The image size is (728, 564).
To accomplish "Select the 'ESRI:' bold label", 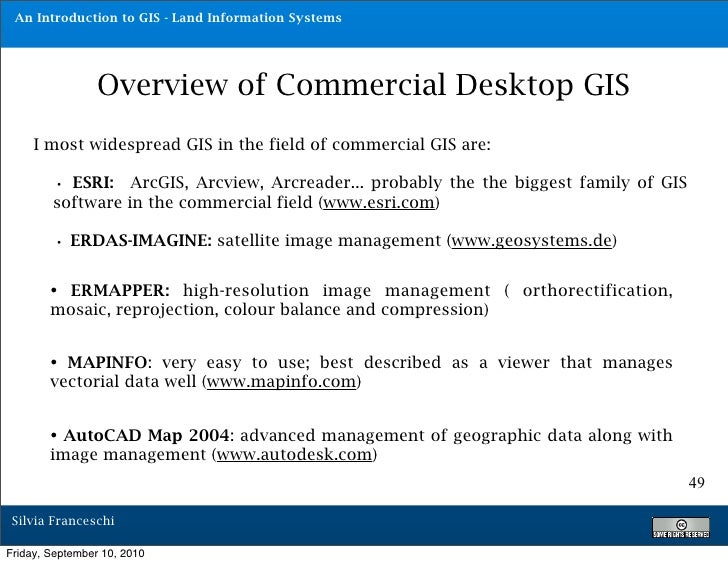I will click(93, 182).
